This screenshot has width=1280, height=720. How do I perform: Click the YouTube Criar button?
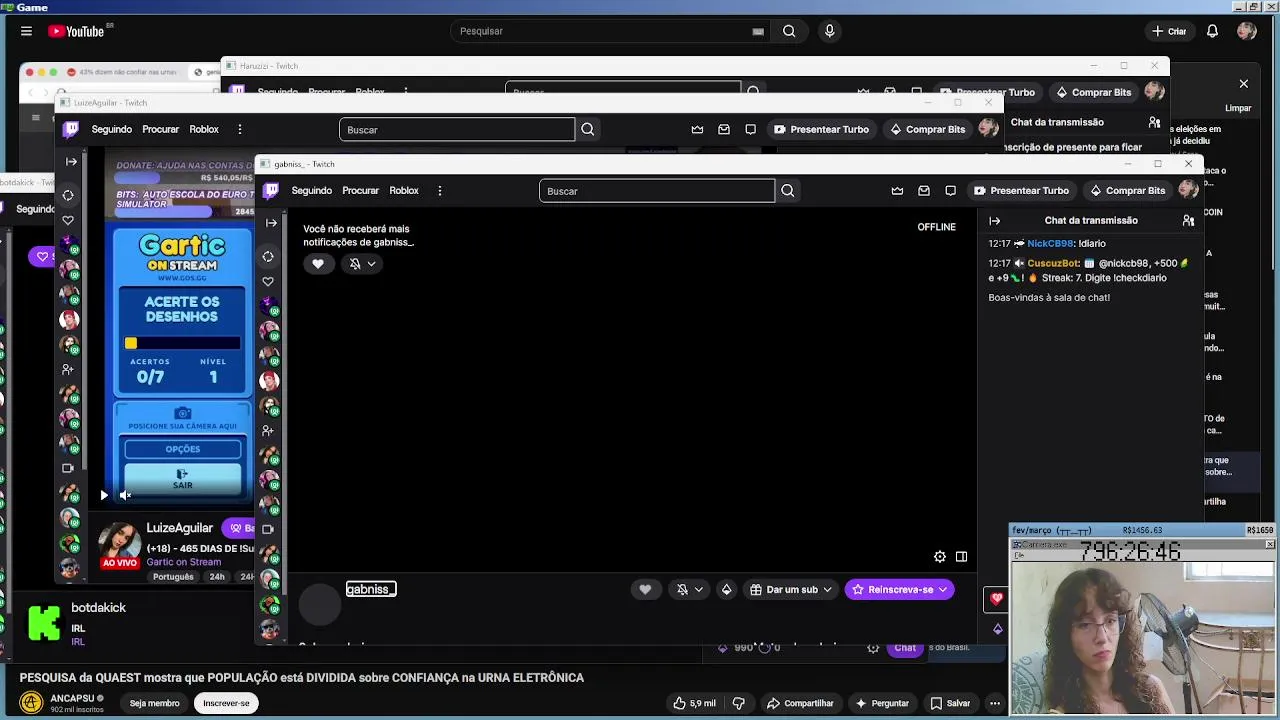[1169, 31]
